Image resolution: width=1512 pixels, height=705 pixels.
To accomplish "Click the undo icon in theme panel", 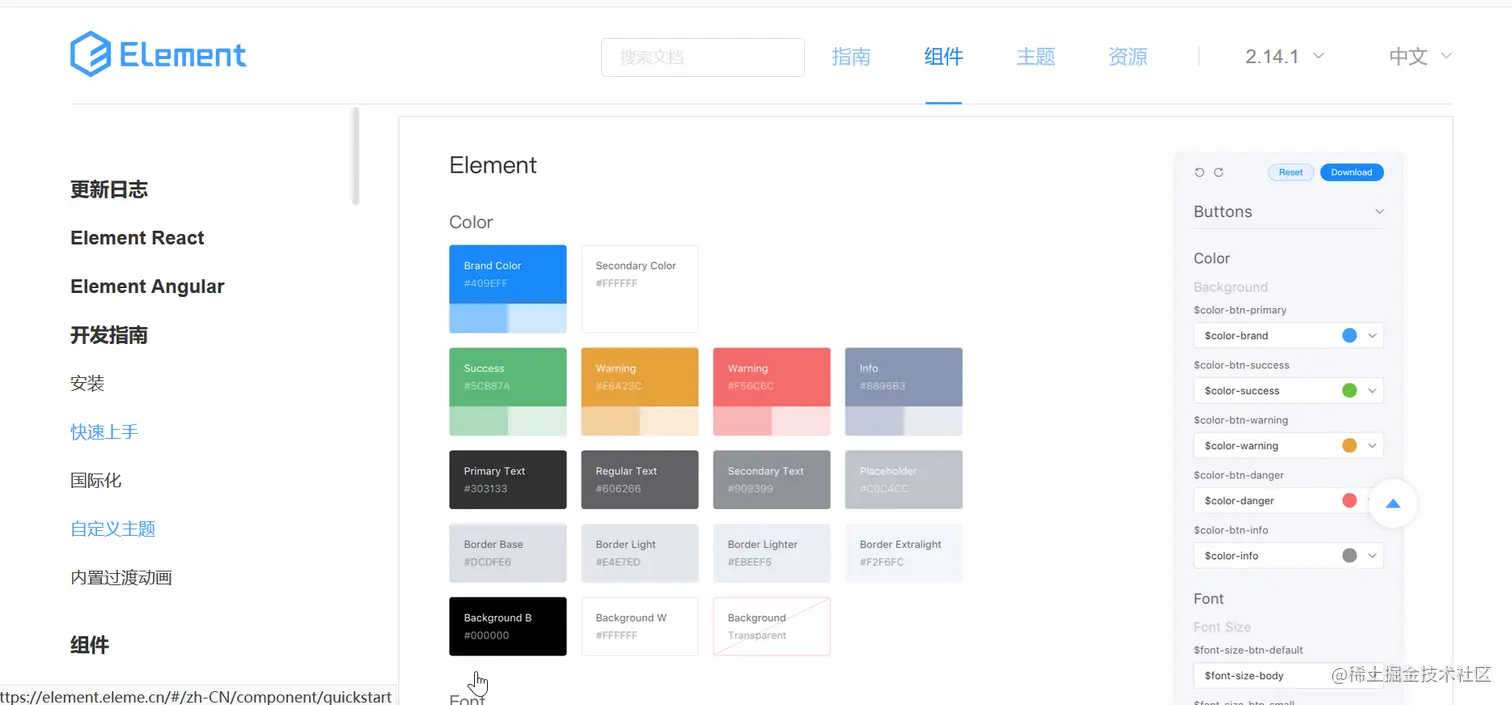I will coord(1200,172).
